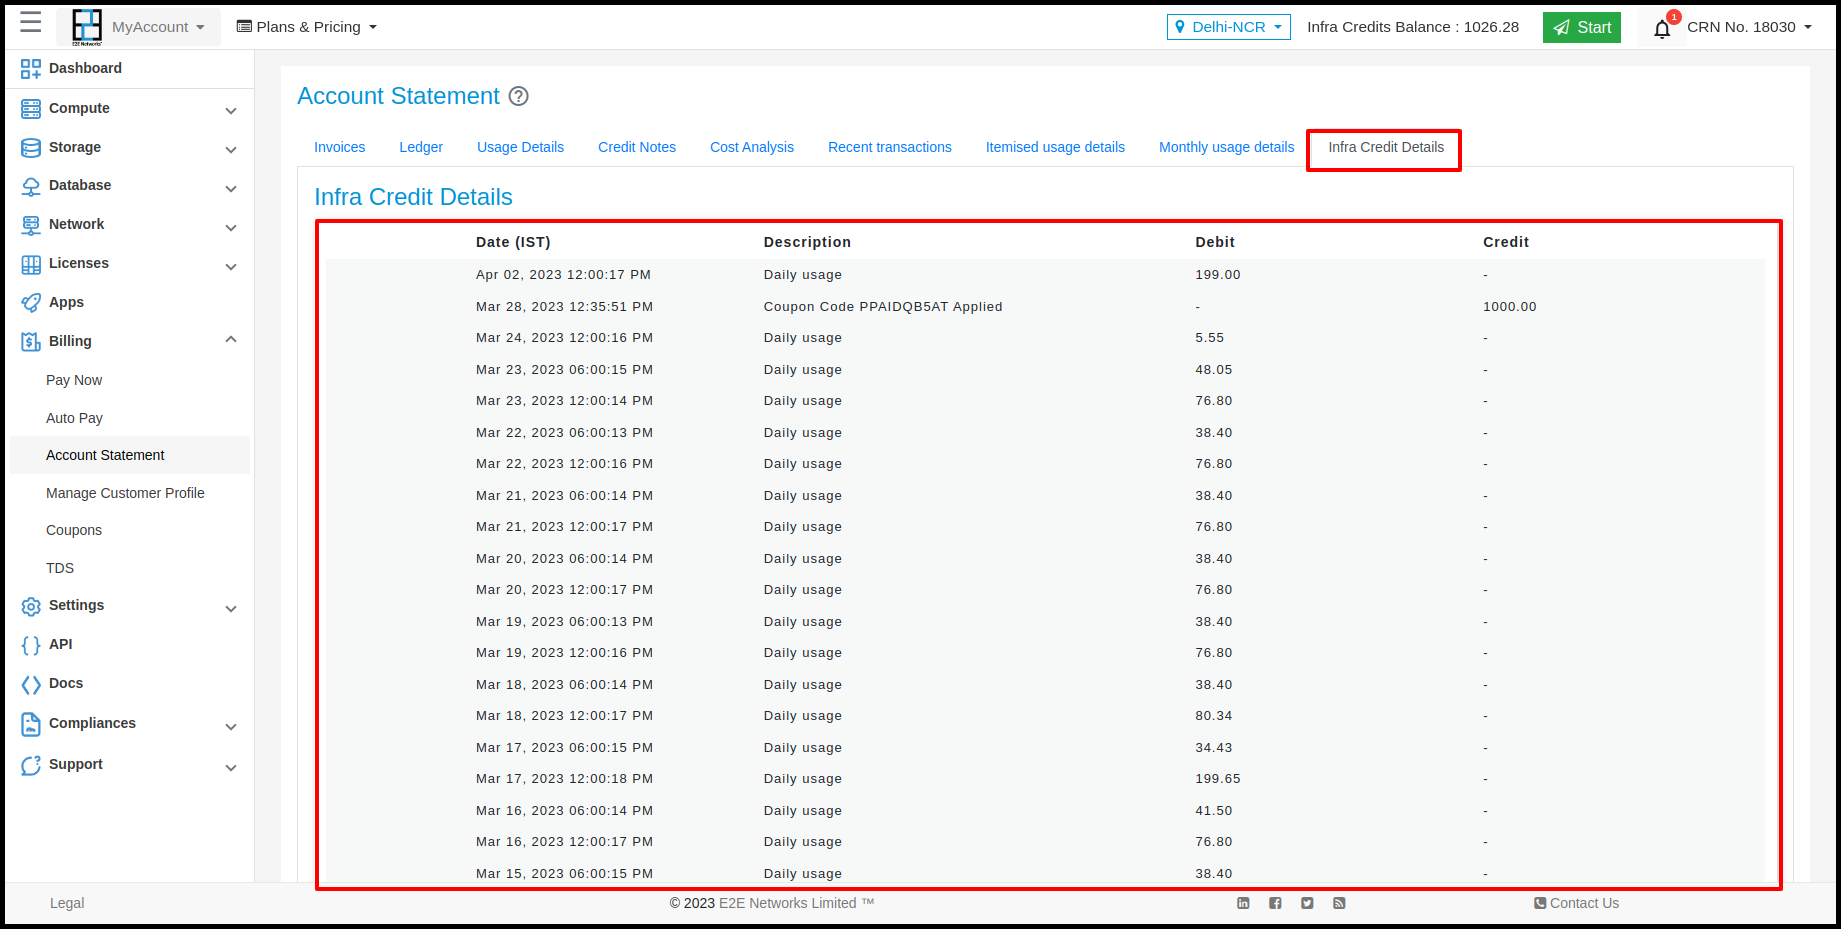This screenshot has width=1841, height=929.
Task: Click the 199.65 debit value
Action: (x=1218, y=779)
